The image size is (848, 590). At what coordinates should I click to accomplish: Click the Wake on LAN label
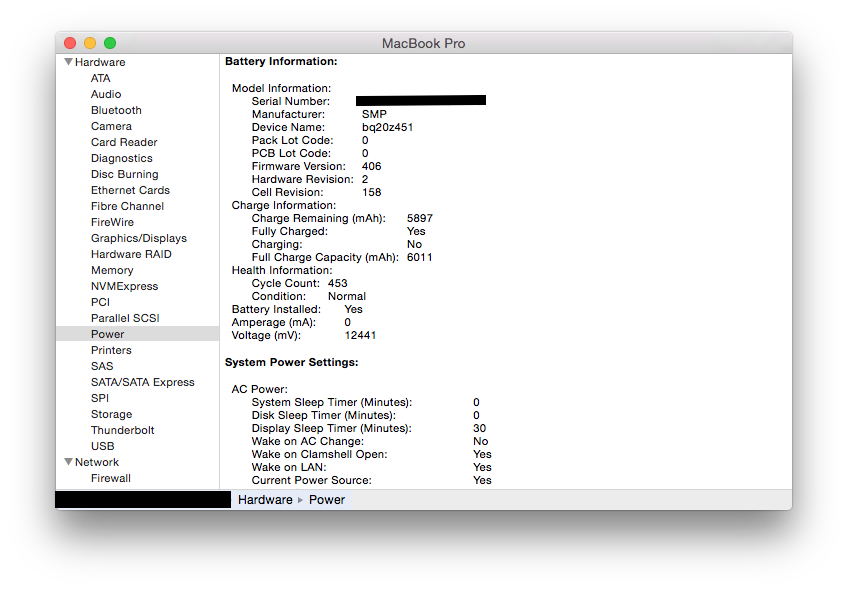[289, 467]
